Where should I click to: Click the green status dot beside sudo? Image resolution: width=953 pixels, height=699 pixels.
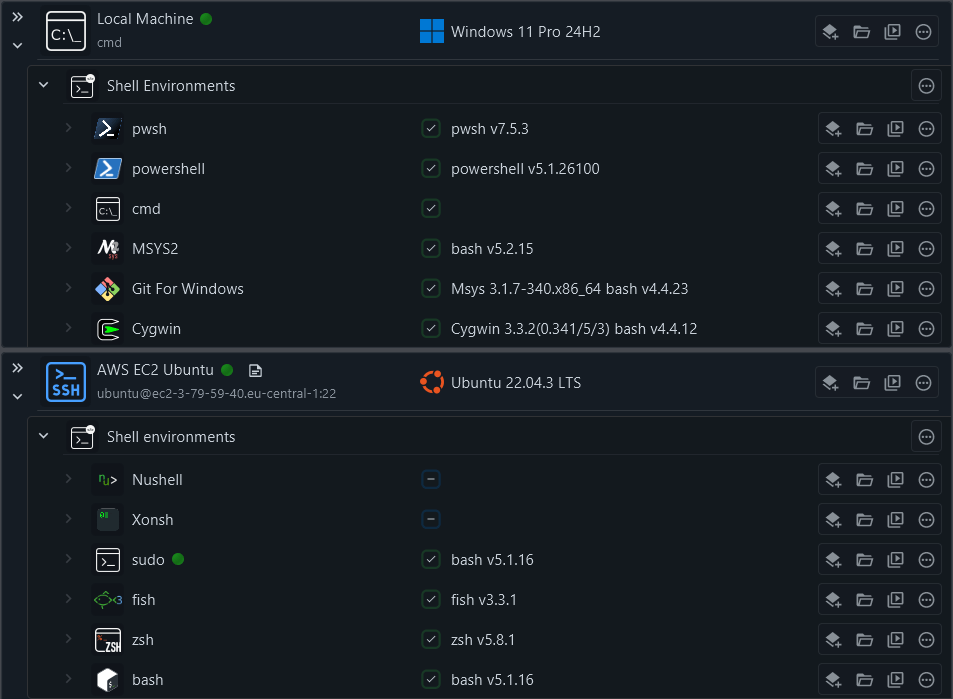179,559
